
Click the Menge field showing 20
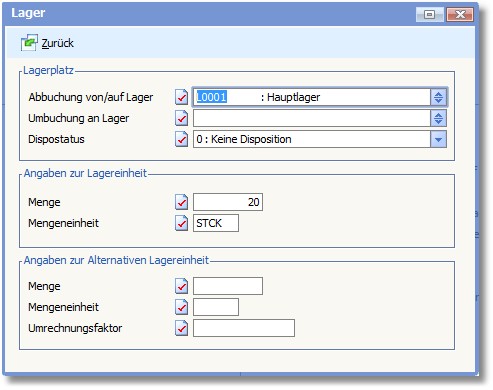(228, 202)
